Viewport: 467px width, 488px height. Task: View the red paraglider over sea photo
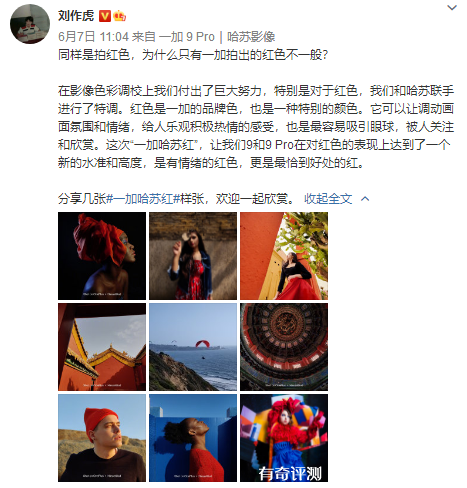click(x=193, y=347)
